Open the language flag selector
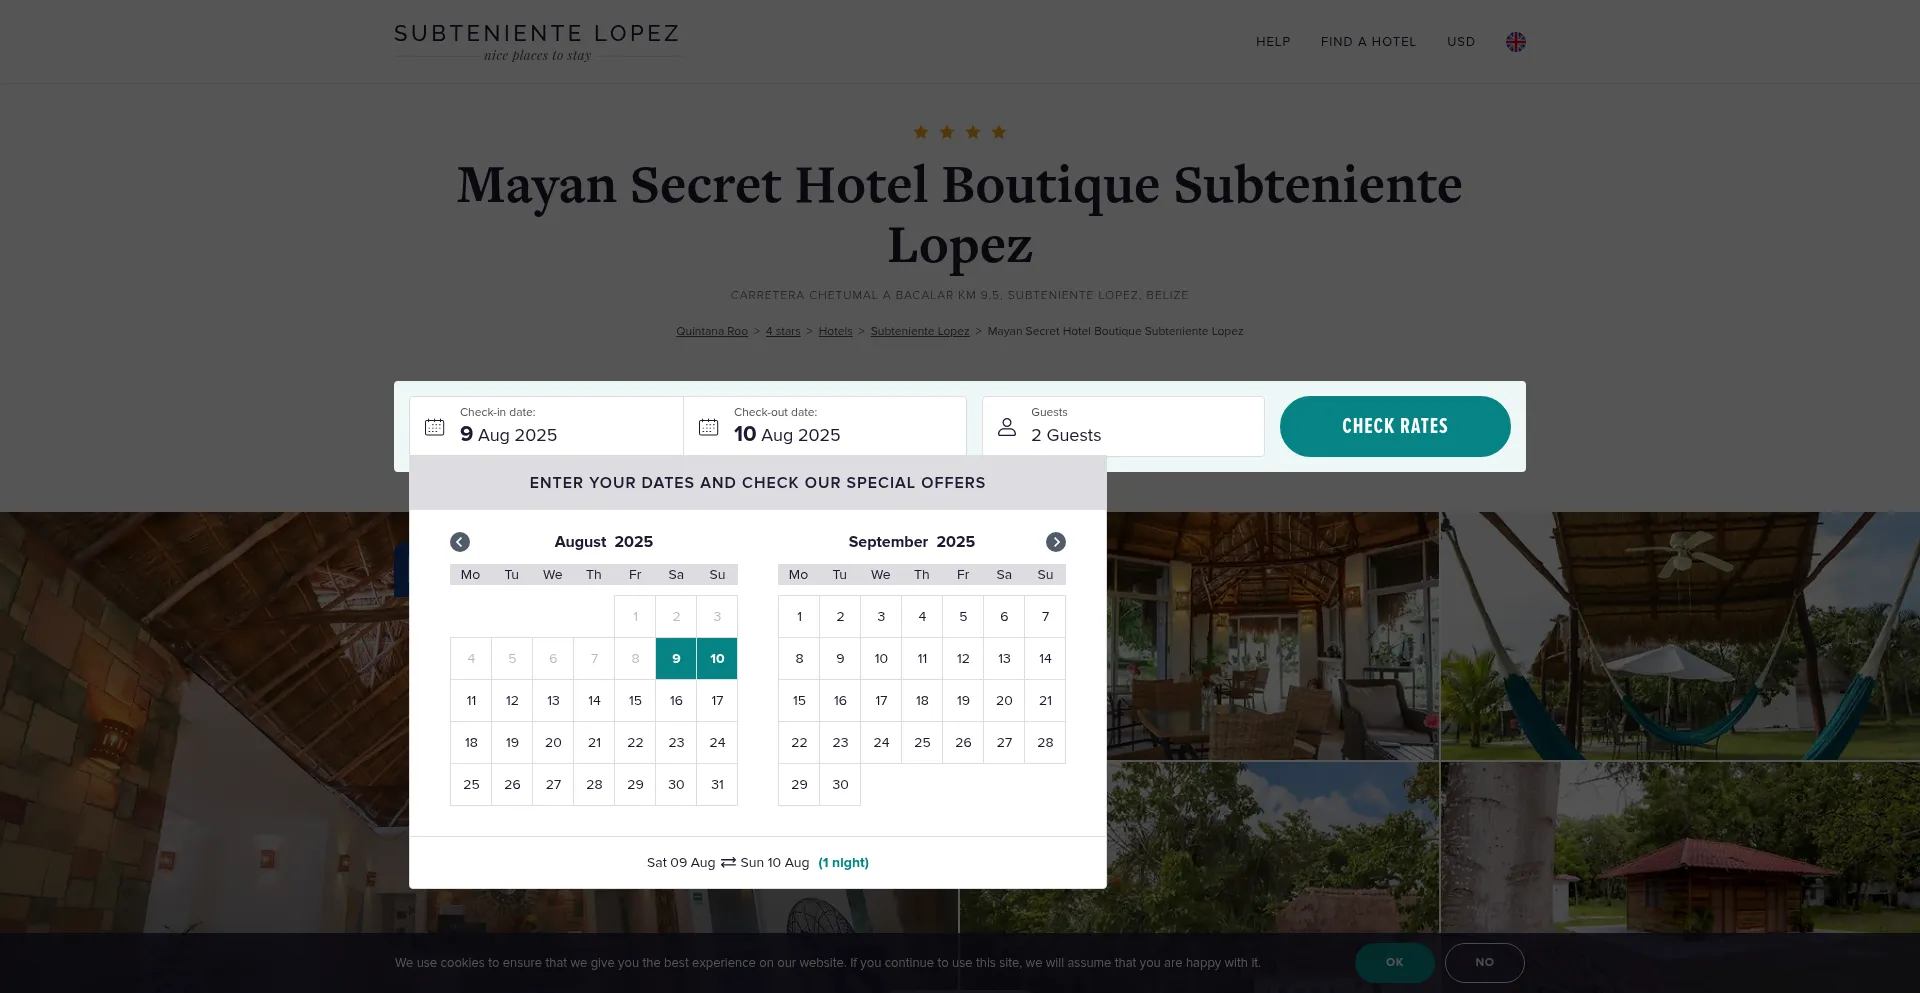Screen dimensions: 1920x993 pos(1516,42)
